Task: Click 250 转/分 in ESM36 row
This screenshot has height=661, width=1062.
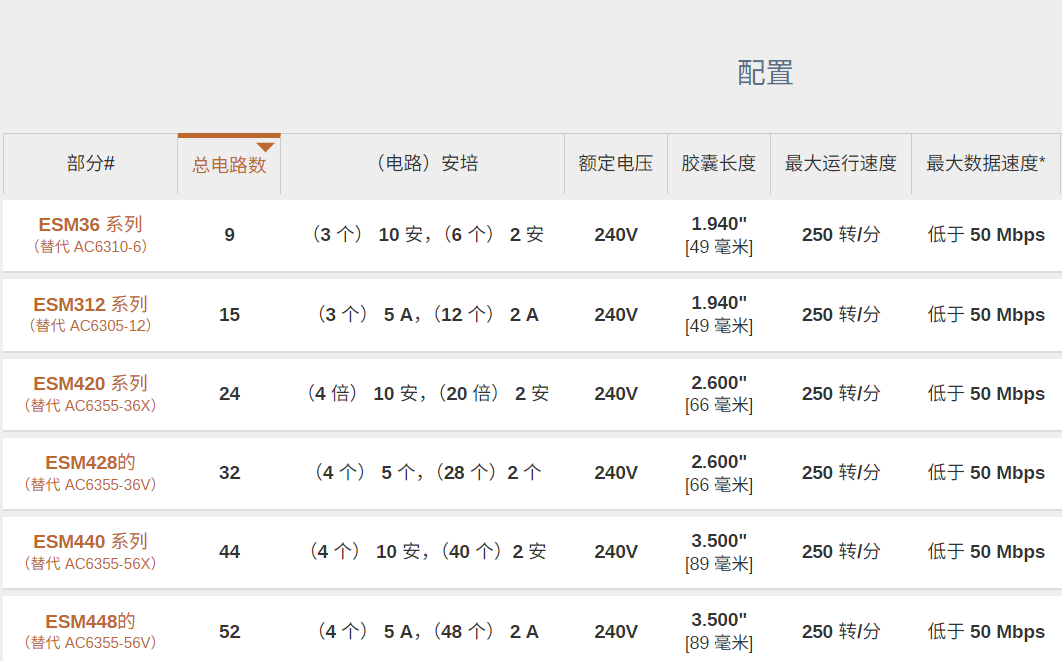Action: pyautogui.click(x=841, y=235)
